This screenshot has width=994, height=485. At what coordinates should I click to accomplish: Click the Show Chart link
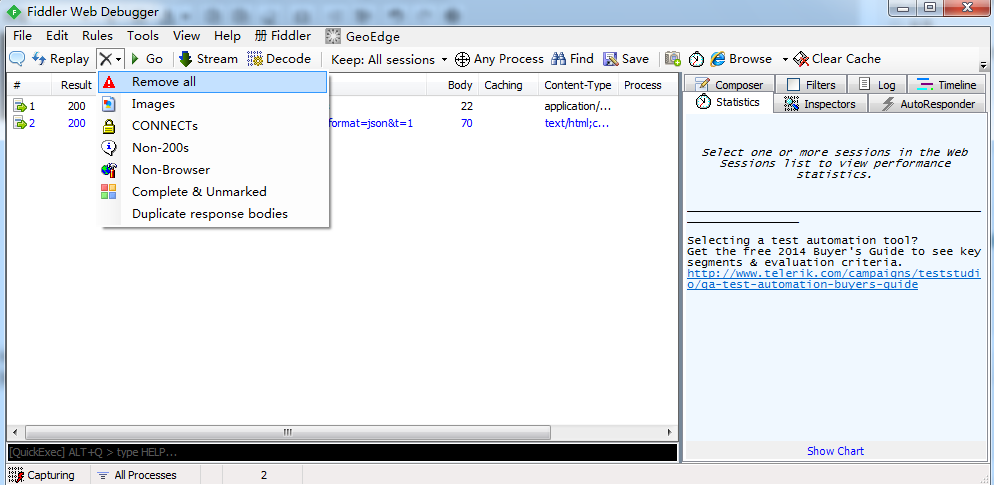click(835, 451)
